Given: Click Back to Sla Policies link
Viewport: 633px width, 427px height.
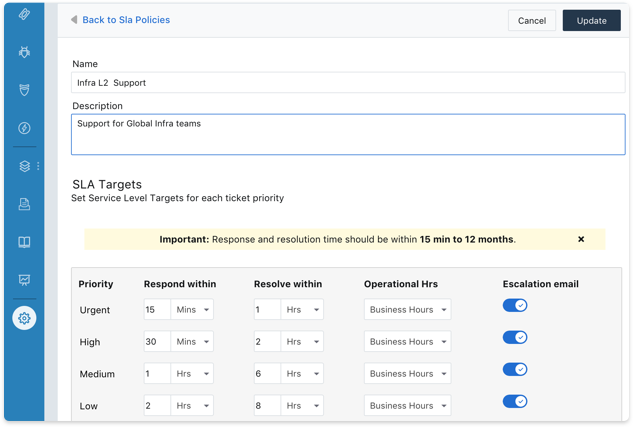Looking at the screenshot, I should click(x=125, y=20).
